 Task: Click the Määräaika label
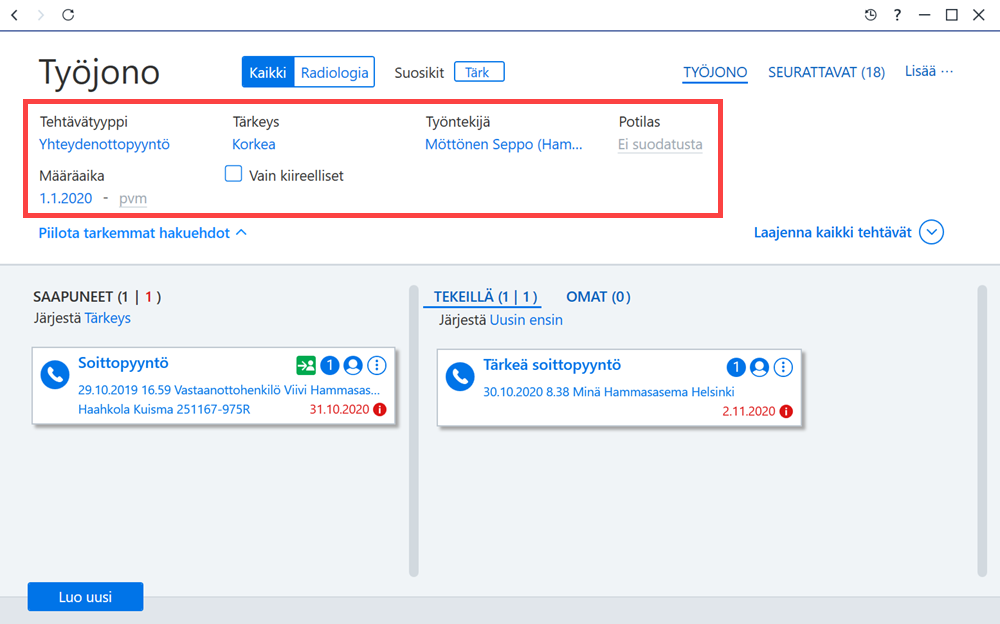(71, 176)
